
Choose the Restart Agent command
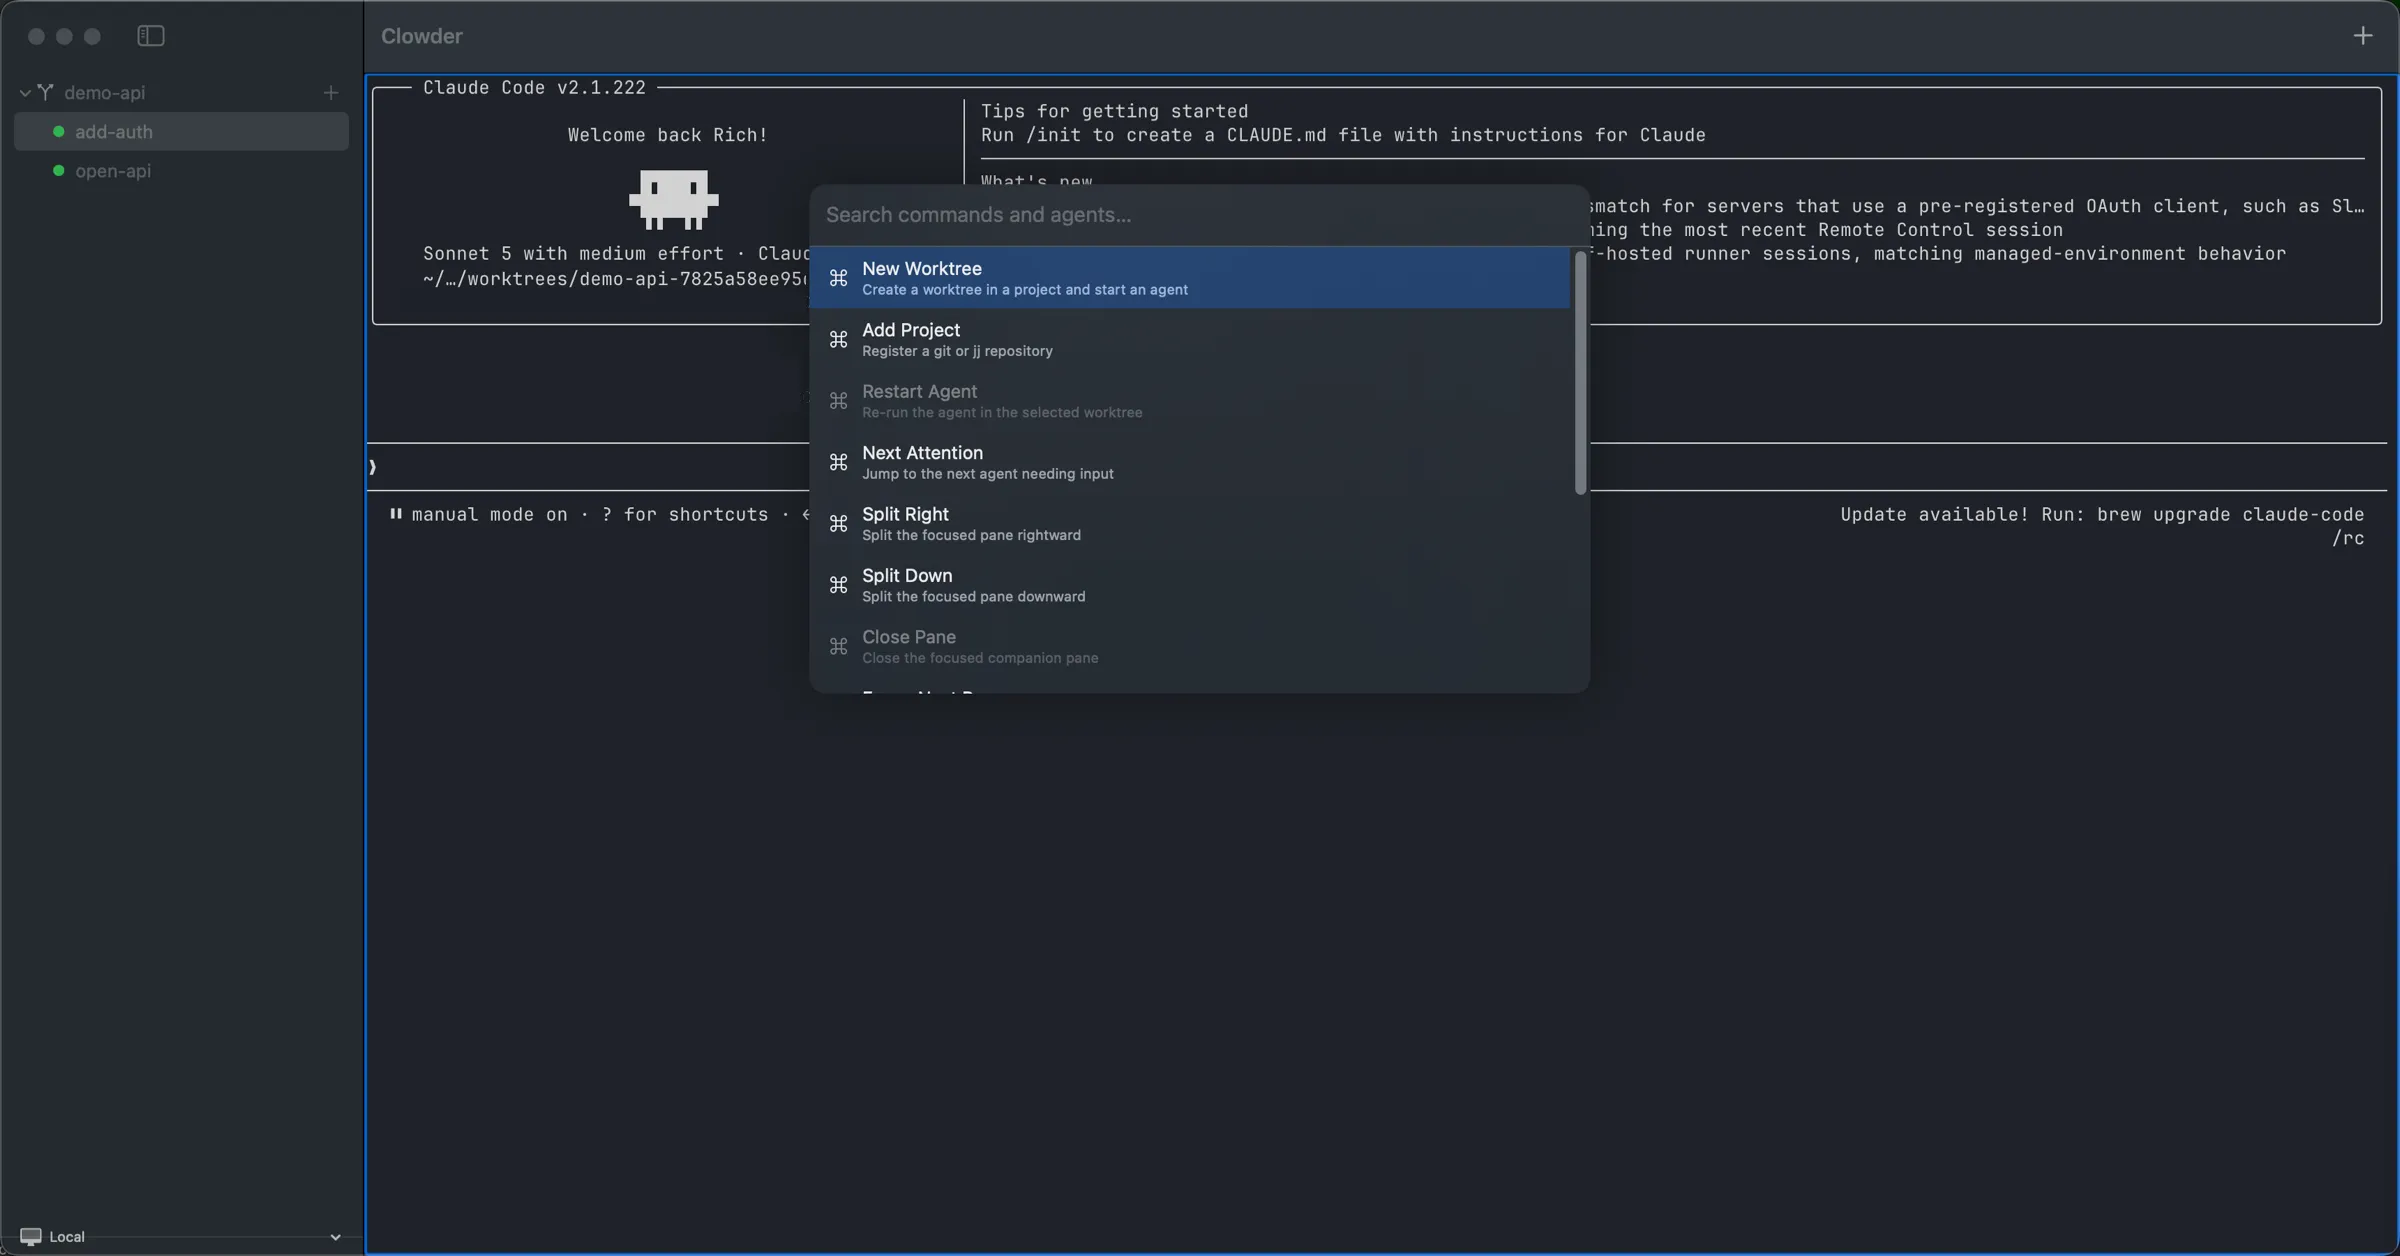[x=1190, y=401]
